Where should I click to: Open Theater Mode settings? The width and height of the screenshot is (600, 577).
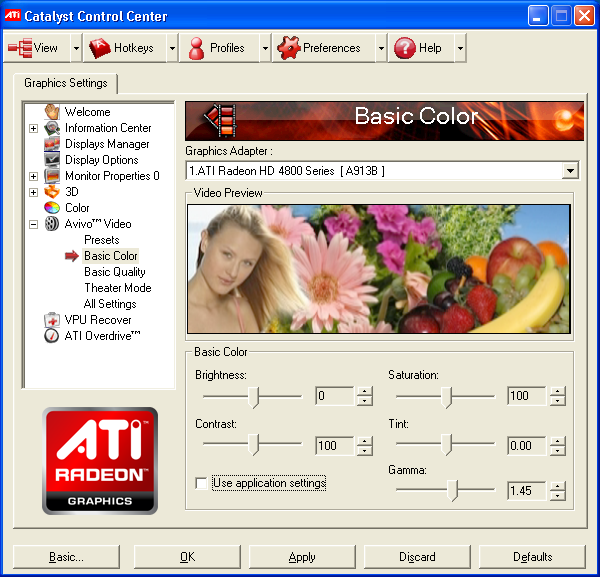[x=118, y=288]
